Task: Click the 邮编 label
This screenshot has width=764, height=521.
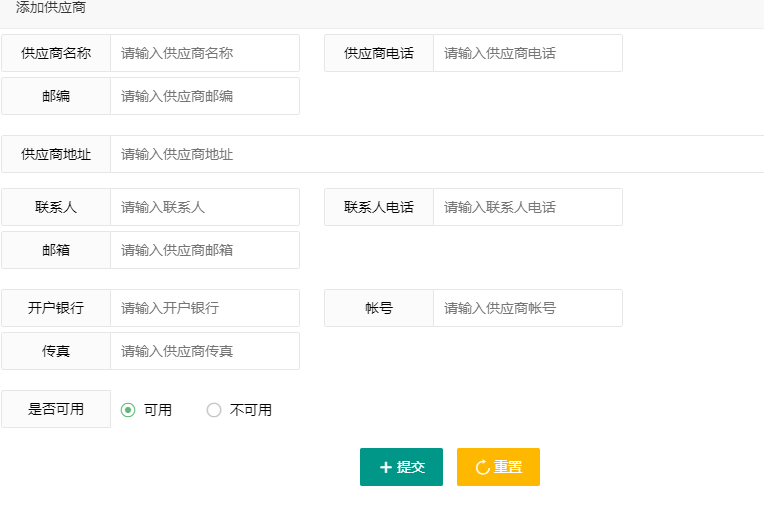Action: (x=56, y=96)
